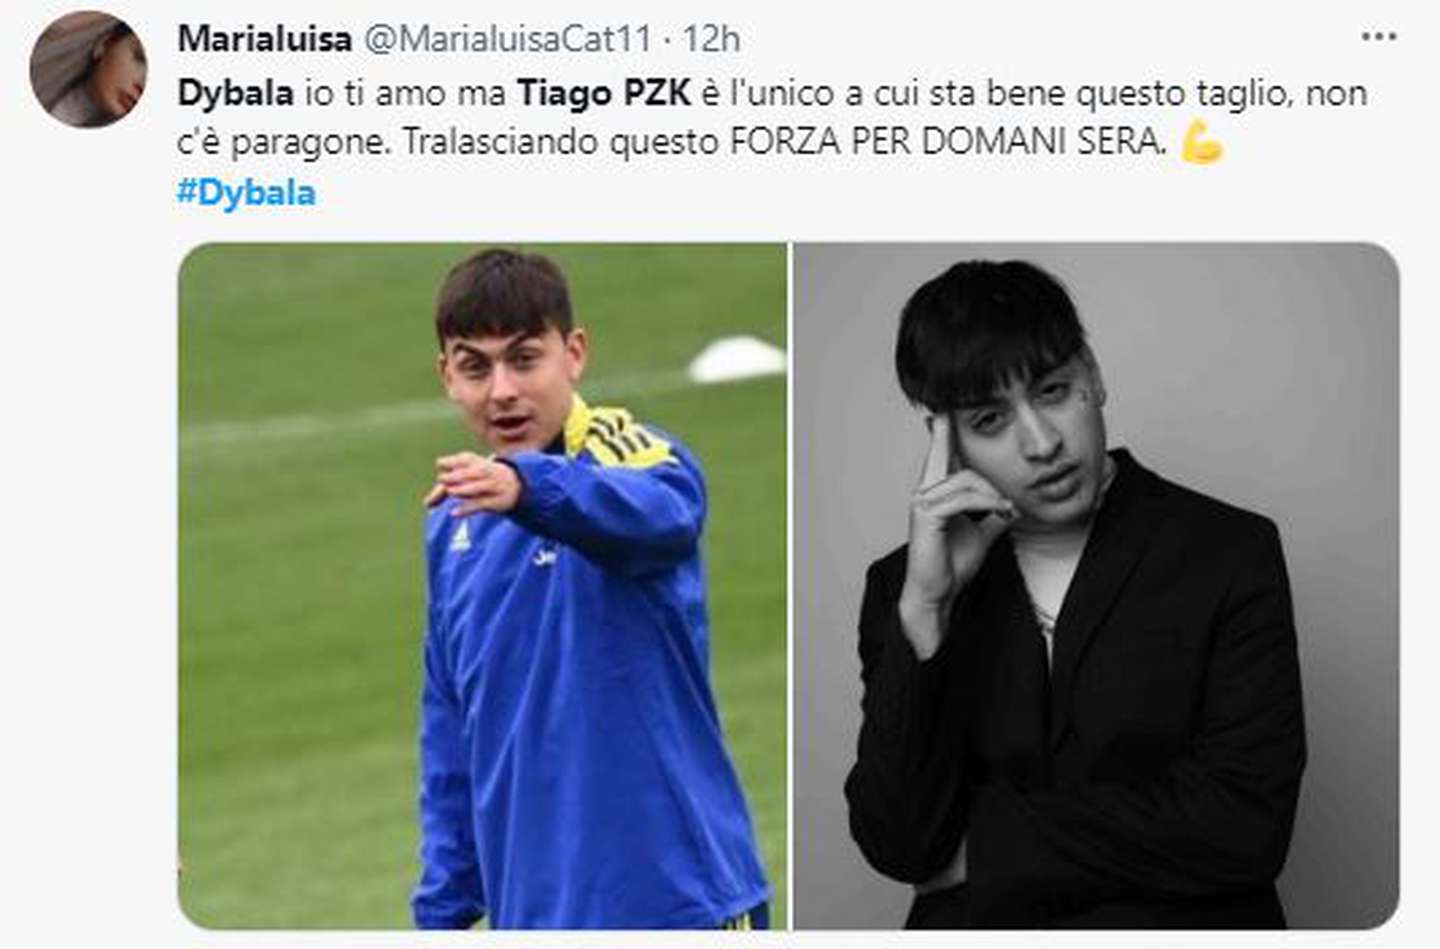This screenshot has width=1440, height=949.
Task: Click the bold Tiago PZK text
Action: 604,93
